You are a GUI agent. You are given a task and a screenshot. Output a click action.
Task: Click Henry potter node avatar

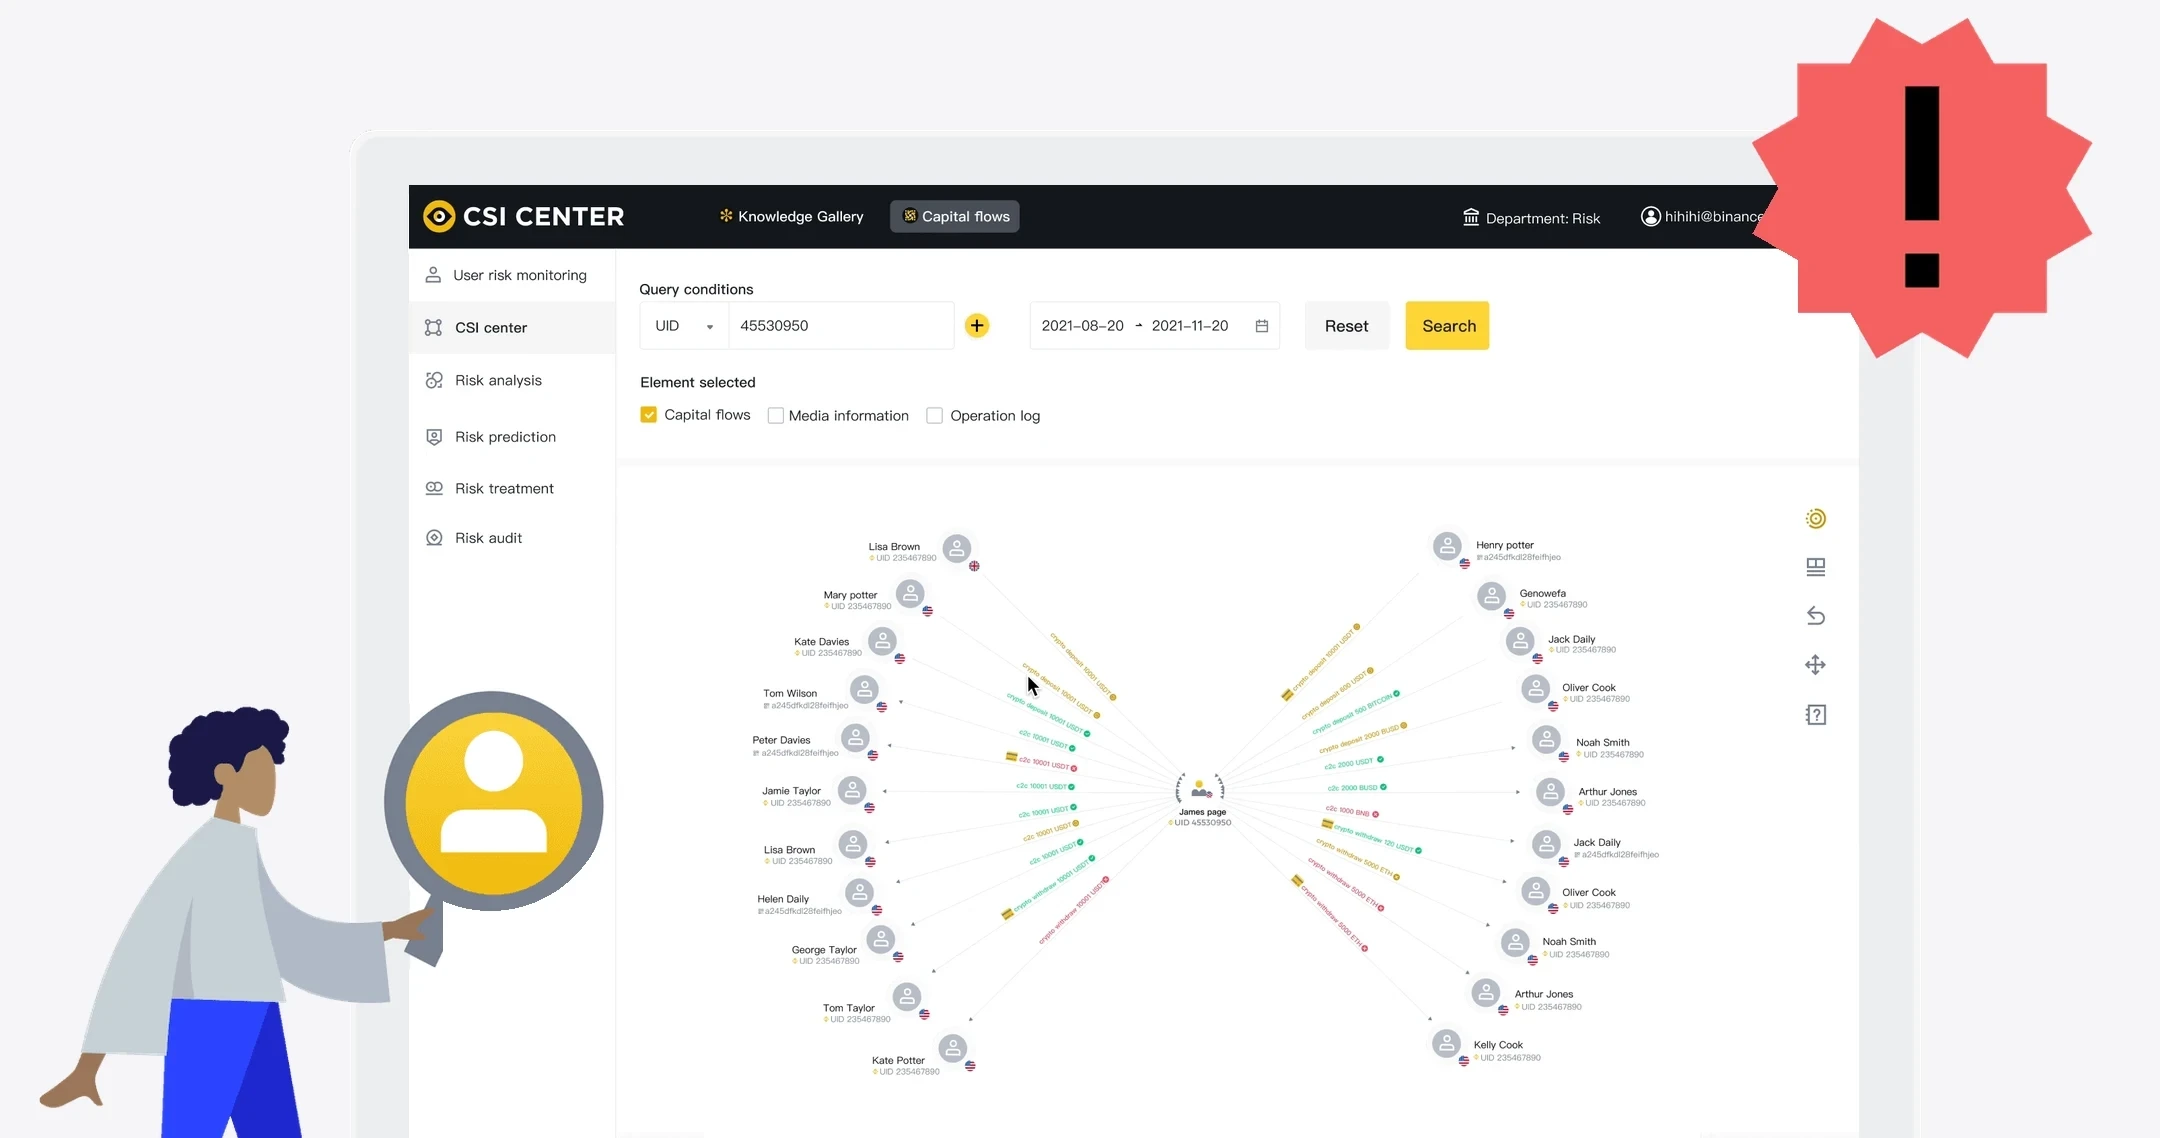click(1447, 546)
